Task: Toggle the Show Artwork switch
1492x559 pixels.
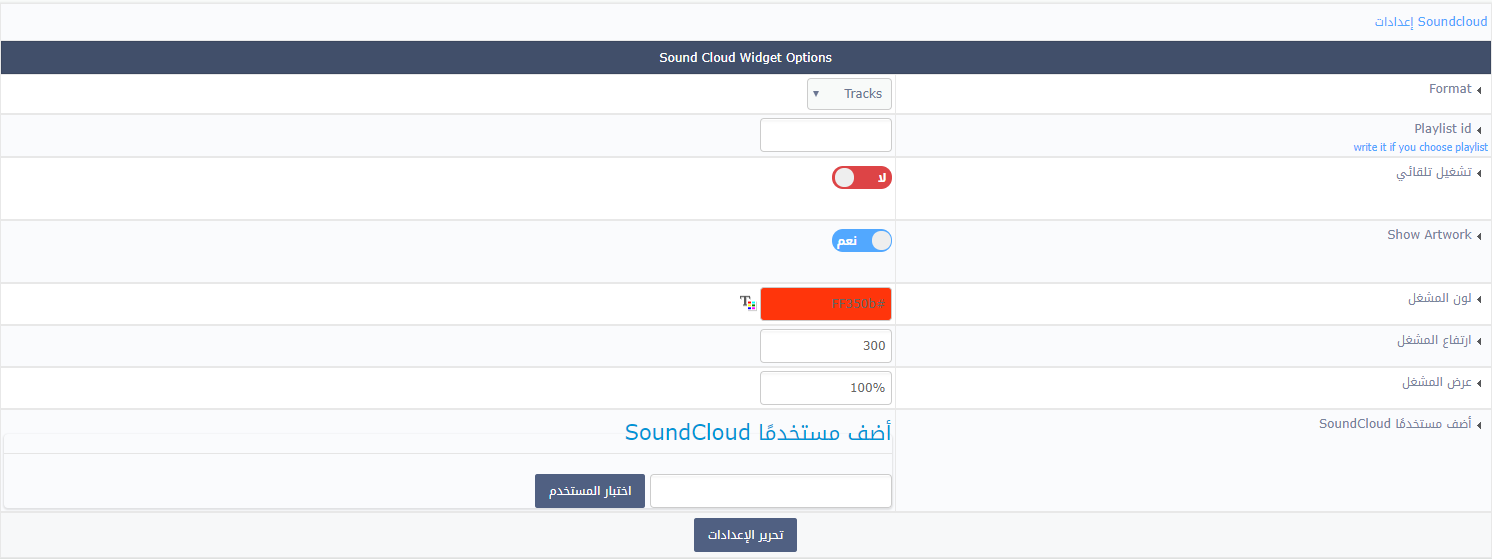Action: click(861, 241)
